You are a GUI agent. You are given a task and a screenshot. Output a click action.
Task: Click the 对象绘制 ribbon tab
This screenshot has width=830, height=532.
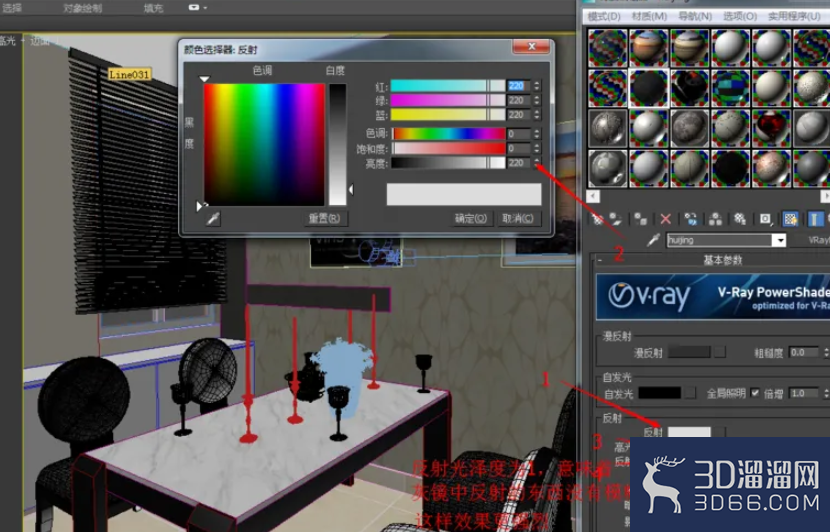click(83, 8)
